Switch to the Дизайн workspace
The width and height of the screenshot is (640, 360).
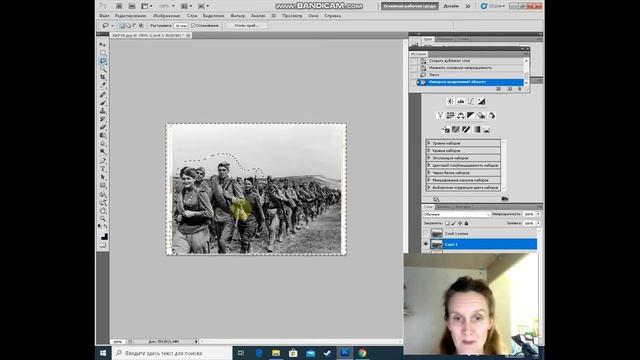(451, 6)
